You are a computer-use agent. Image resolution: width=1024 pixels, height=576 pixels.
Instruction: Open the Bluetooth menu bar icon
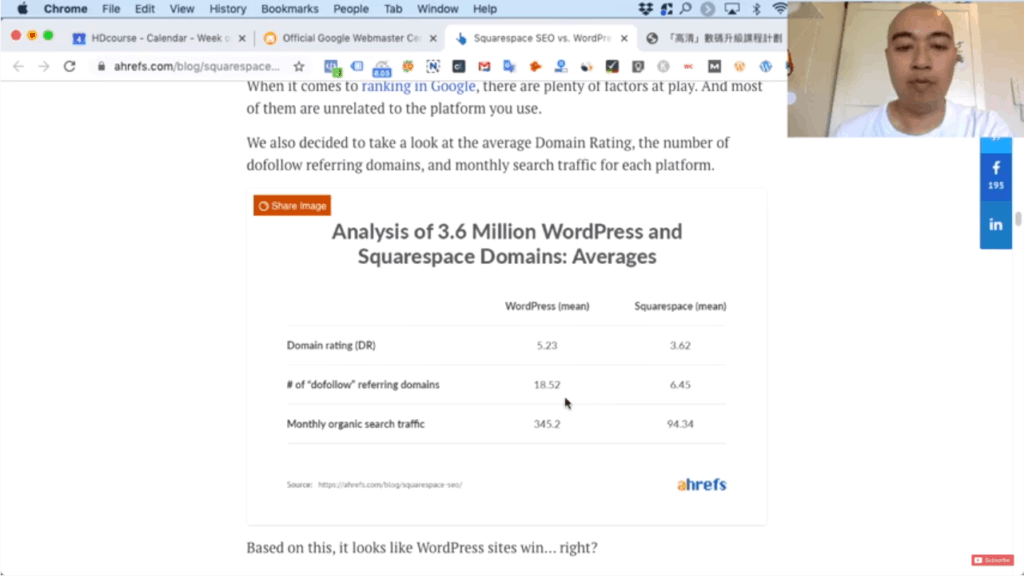(x=756, y=8)
